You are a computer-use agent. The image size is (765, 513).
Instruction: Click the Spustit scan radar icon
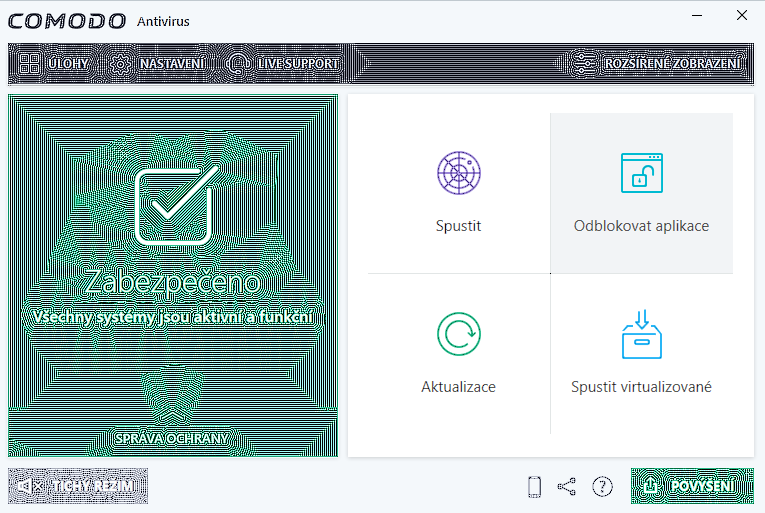pos(459,173)
